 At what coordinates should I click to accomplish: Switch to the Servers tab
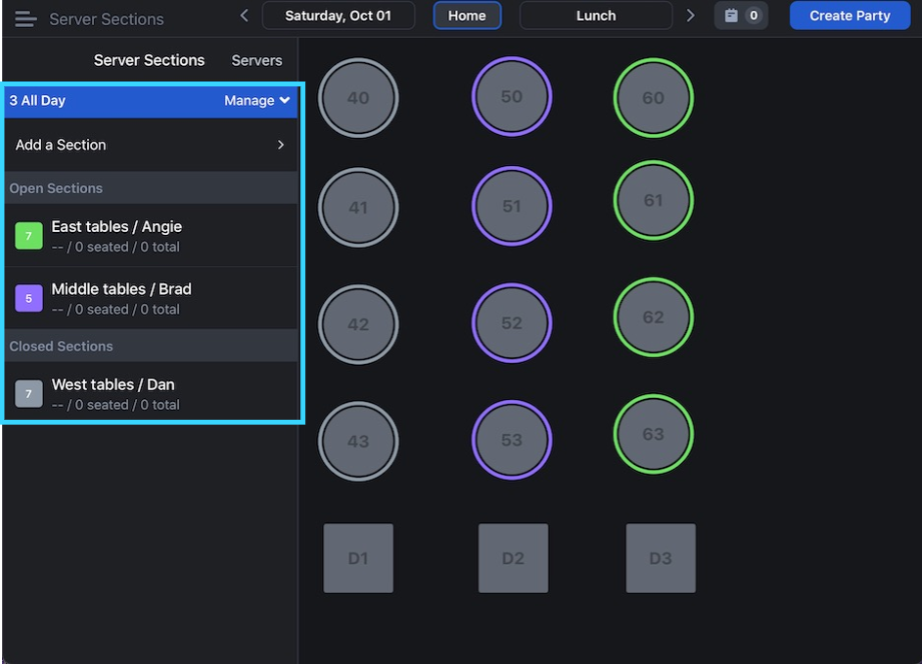click(256, 61)
